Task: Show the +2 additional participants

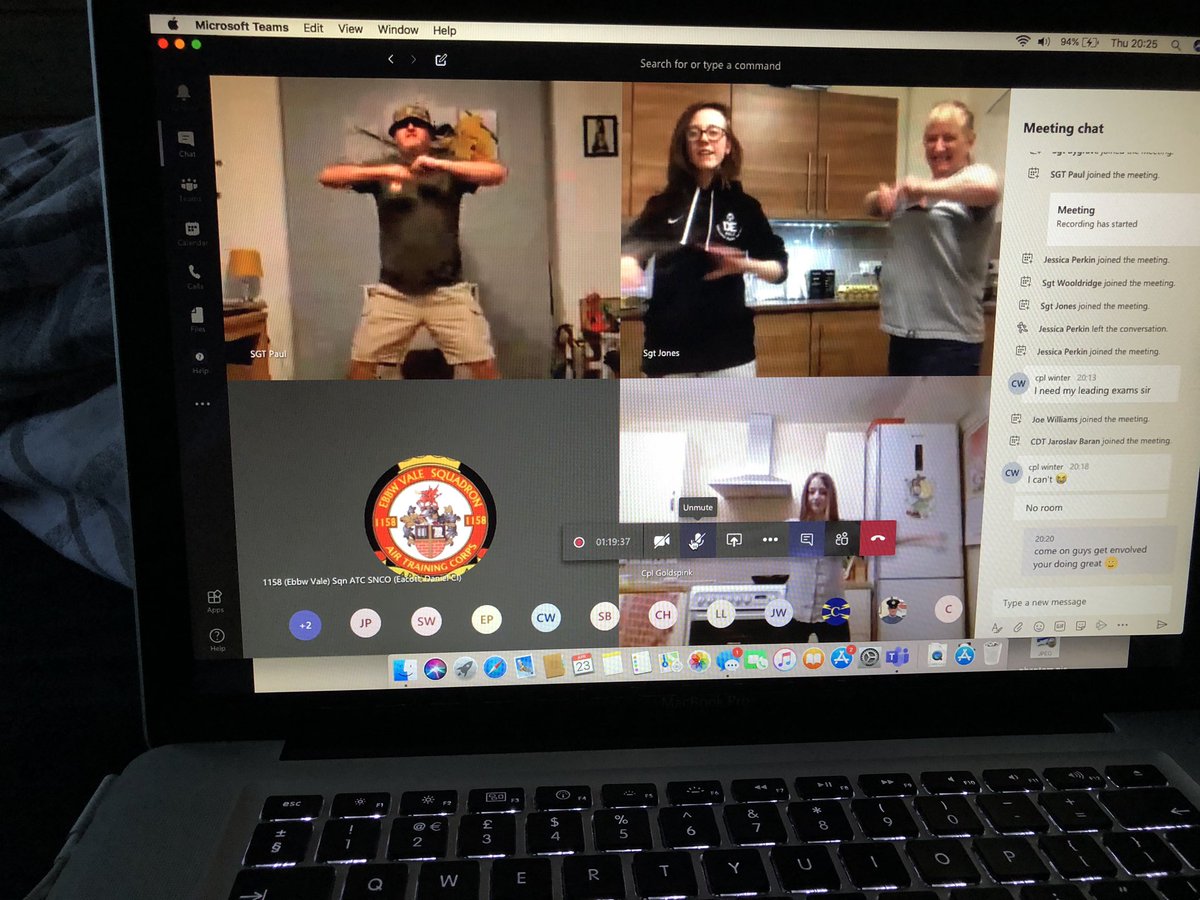Action: pyautogui.click(x=305, y=625)
